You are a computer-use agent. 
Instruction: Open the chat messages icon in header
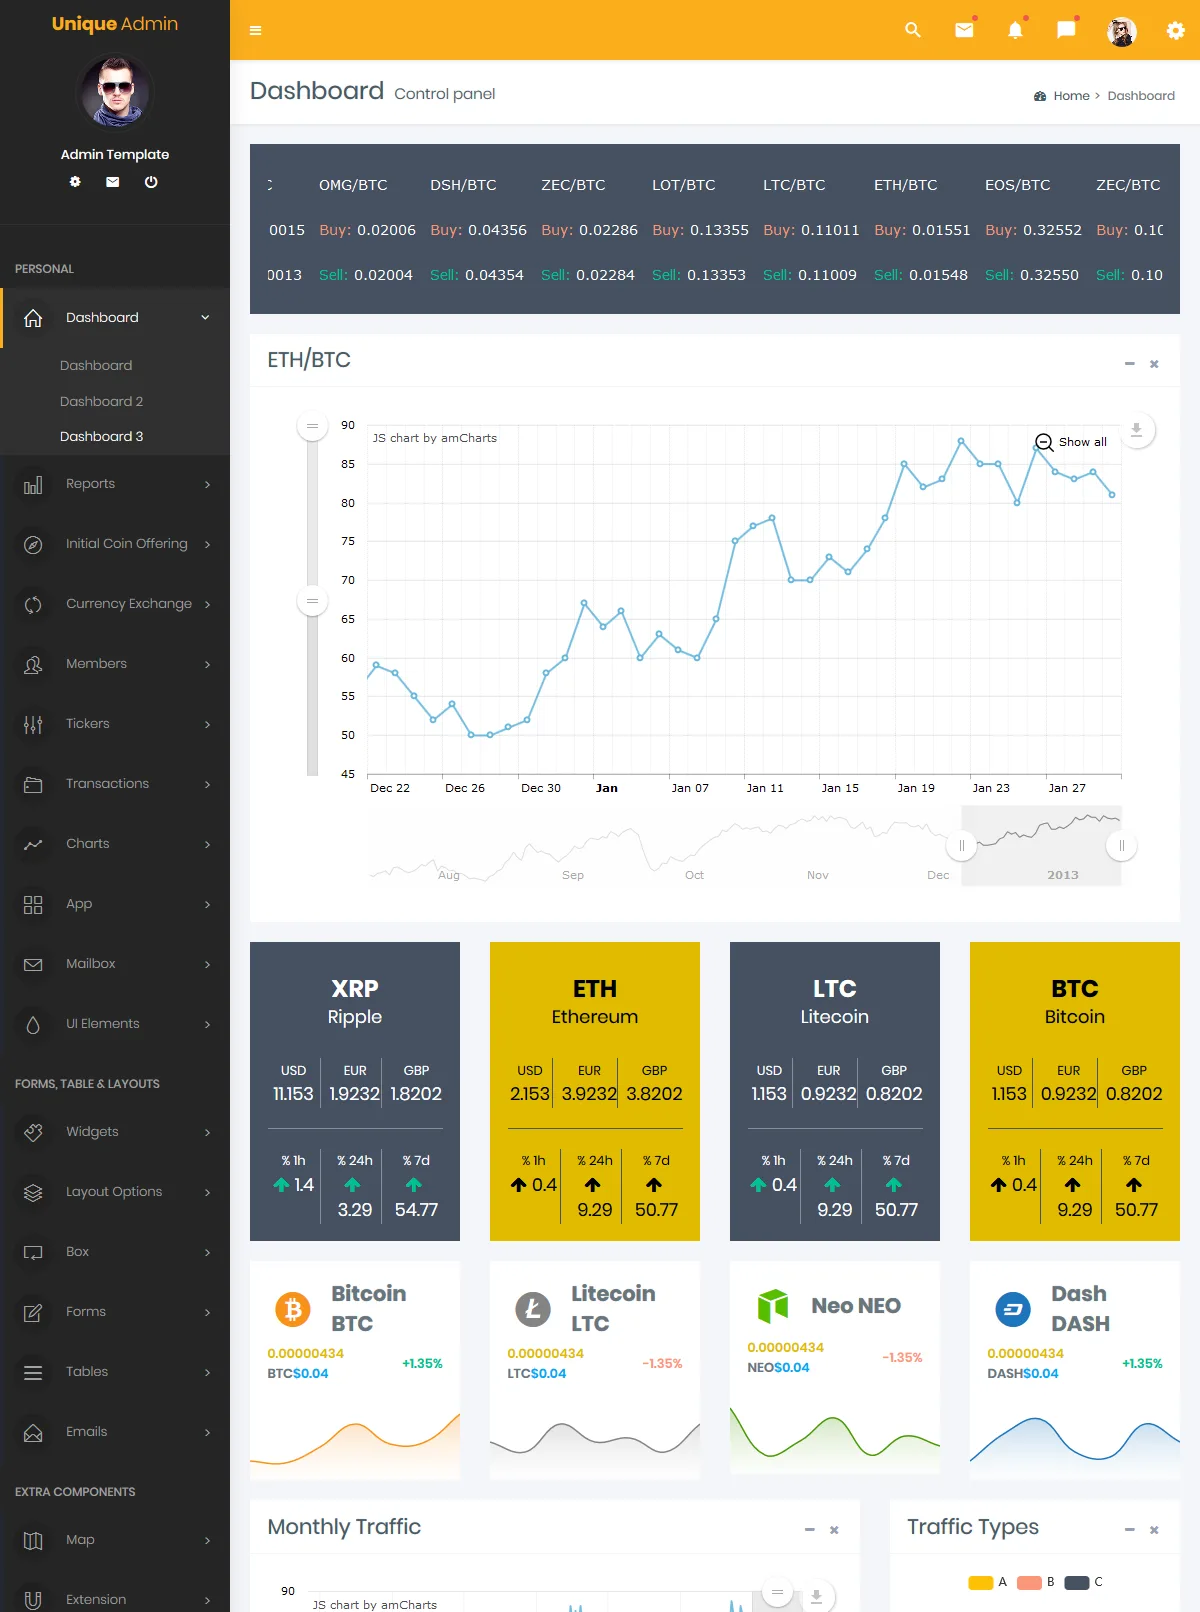pyautogui.click(x=1067, y=30)
